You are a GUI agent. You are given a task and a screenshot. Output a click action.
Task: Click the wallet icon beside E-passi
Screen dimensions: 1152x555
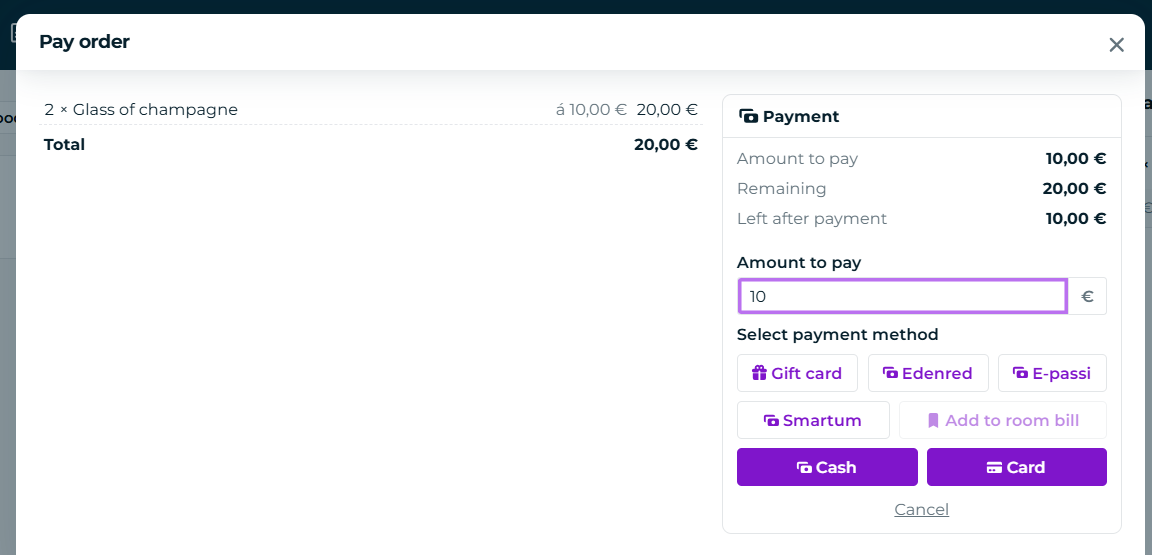click(1020, 373)
